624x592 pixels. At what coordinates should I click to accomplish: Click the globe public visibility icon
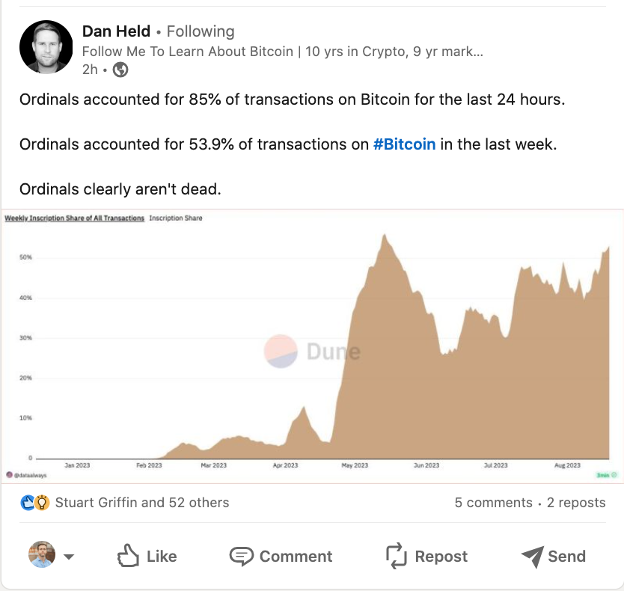[x=120, y=69]
